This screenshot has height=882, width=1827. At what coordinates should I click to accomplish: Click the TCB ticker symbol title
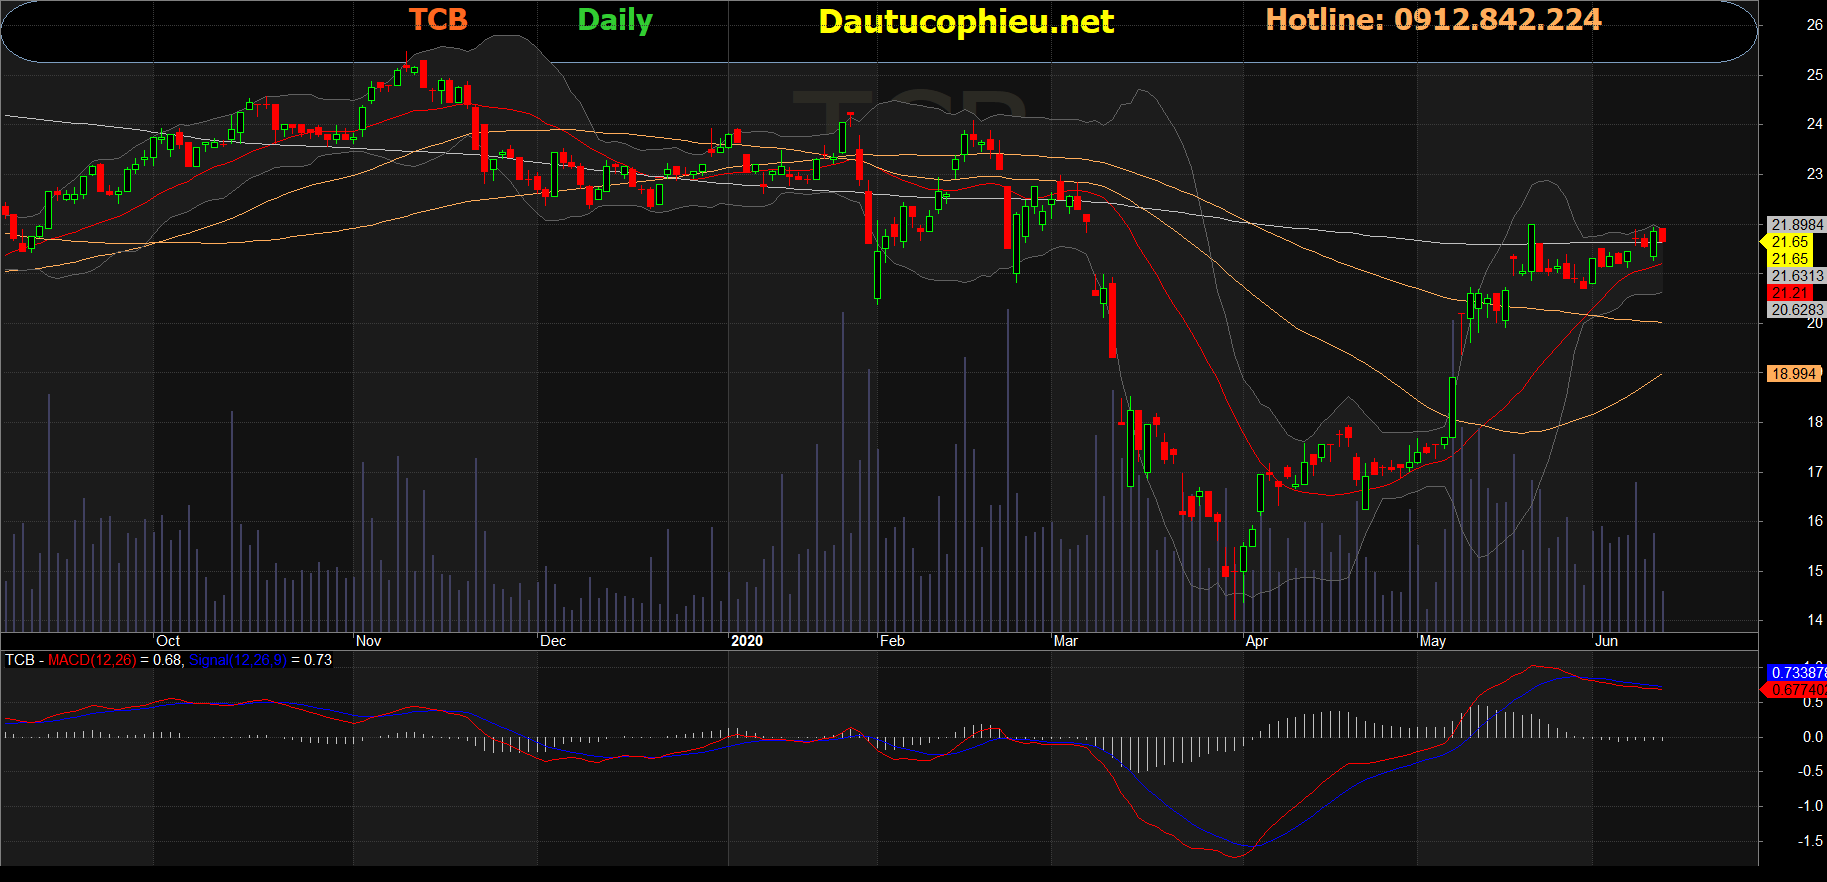[438, 20]
